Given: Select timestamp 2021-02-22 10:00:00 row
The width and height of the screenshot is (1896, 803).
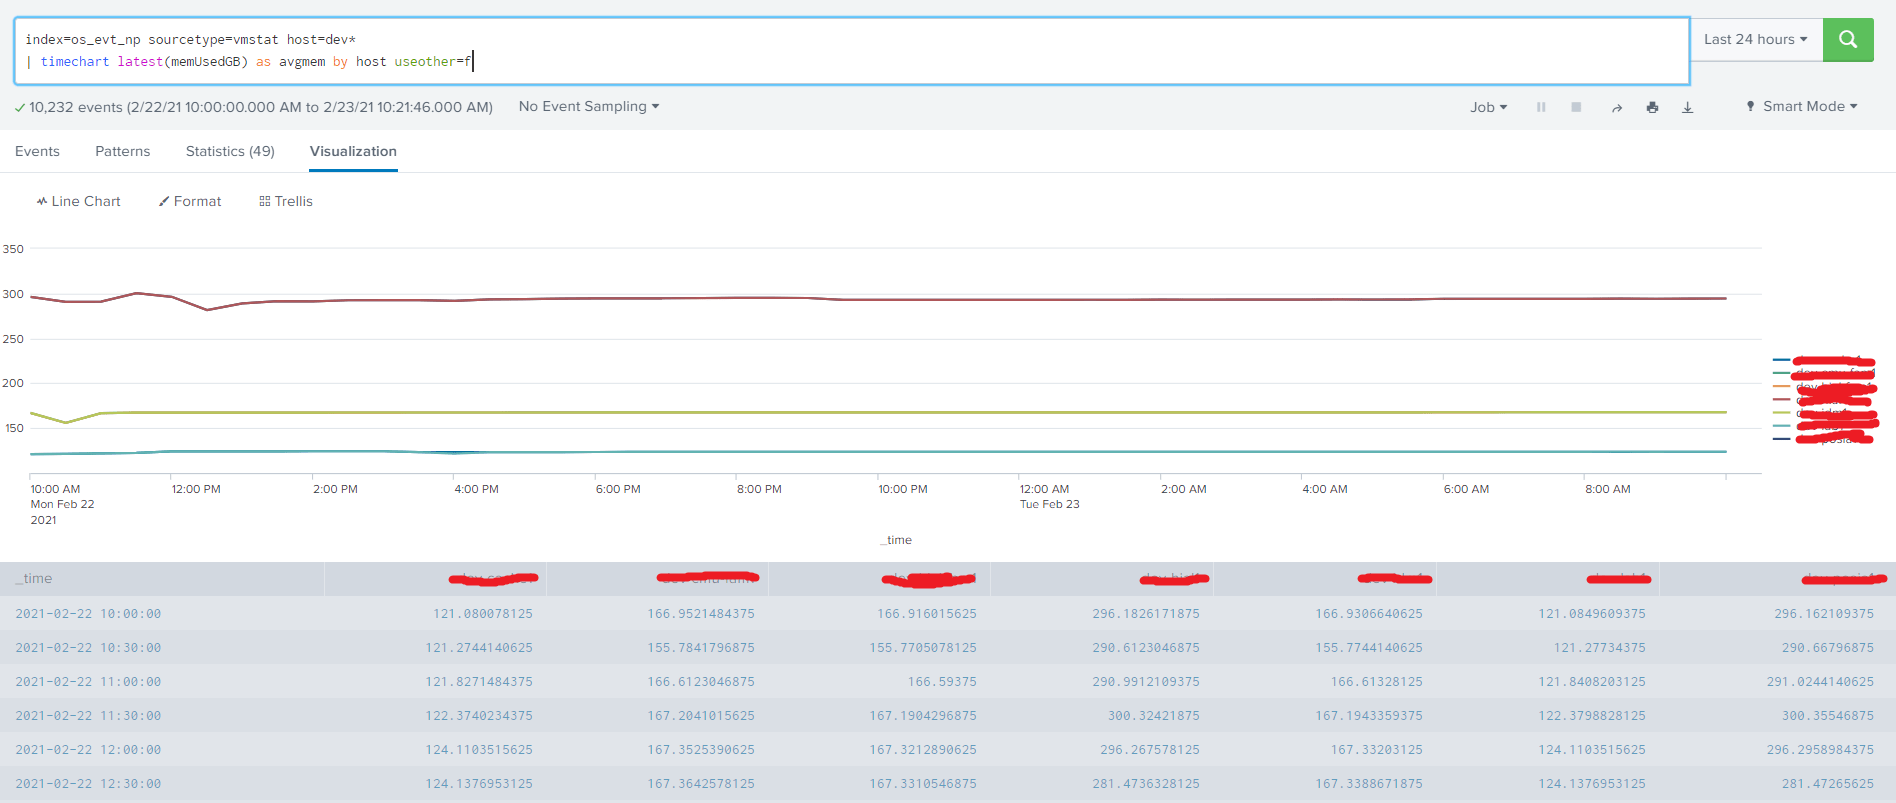Looking at the screenshot, I should click(x=88, y=614).
